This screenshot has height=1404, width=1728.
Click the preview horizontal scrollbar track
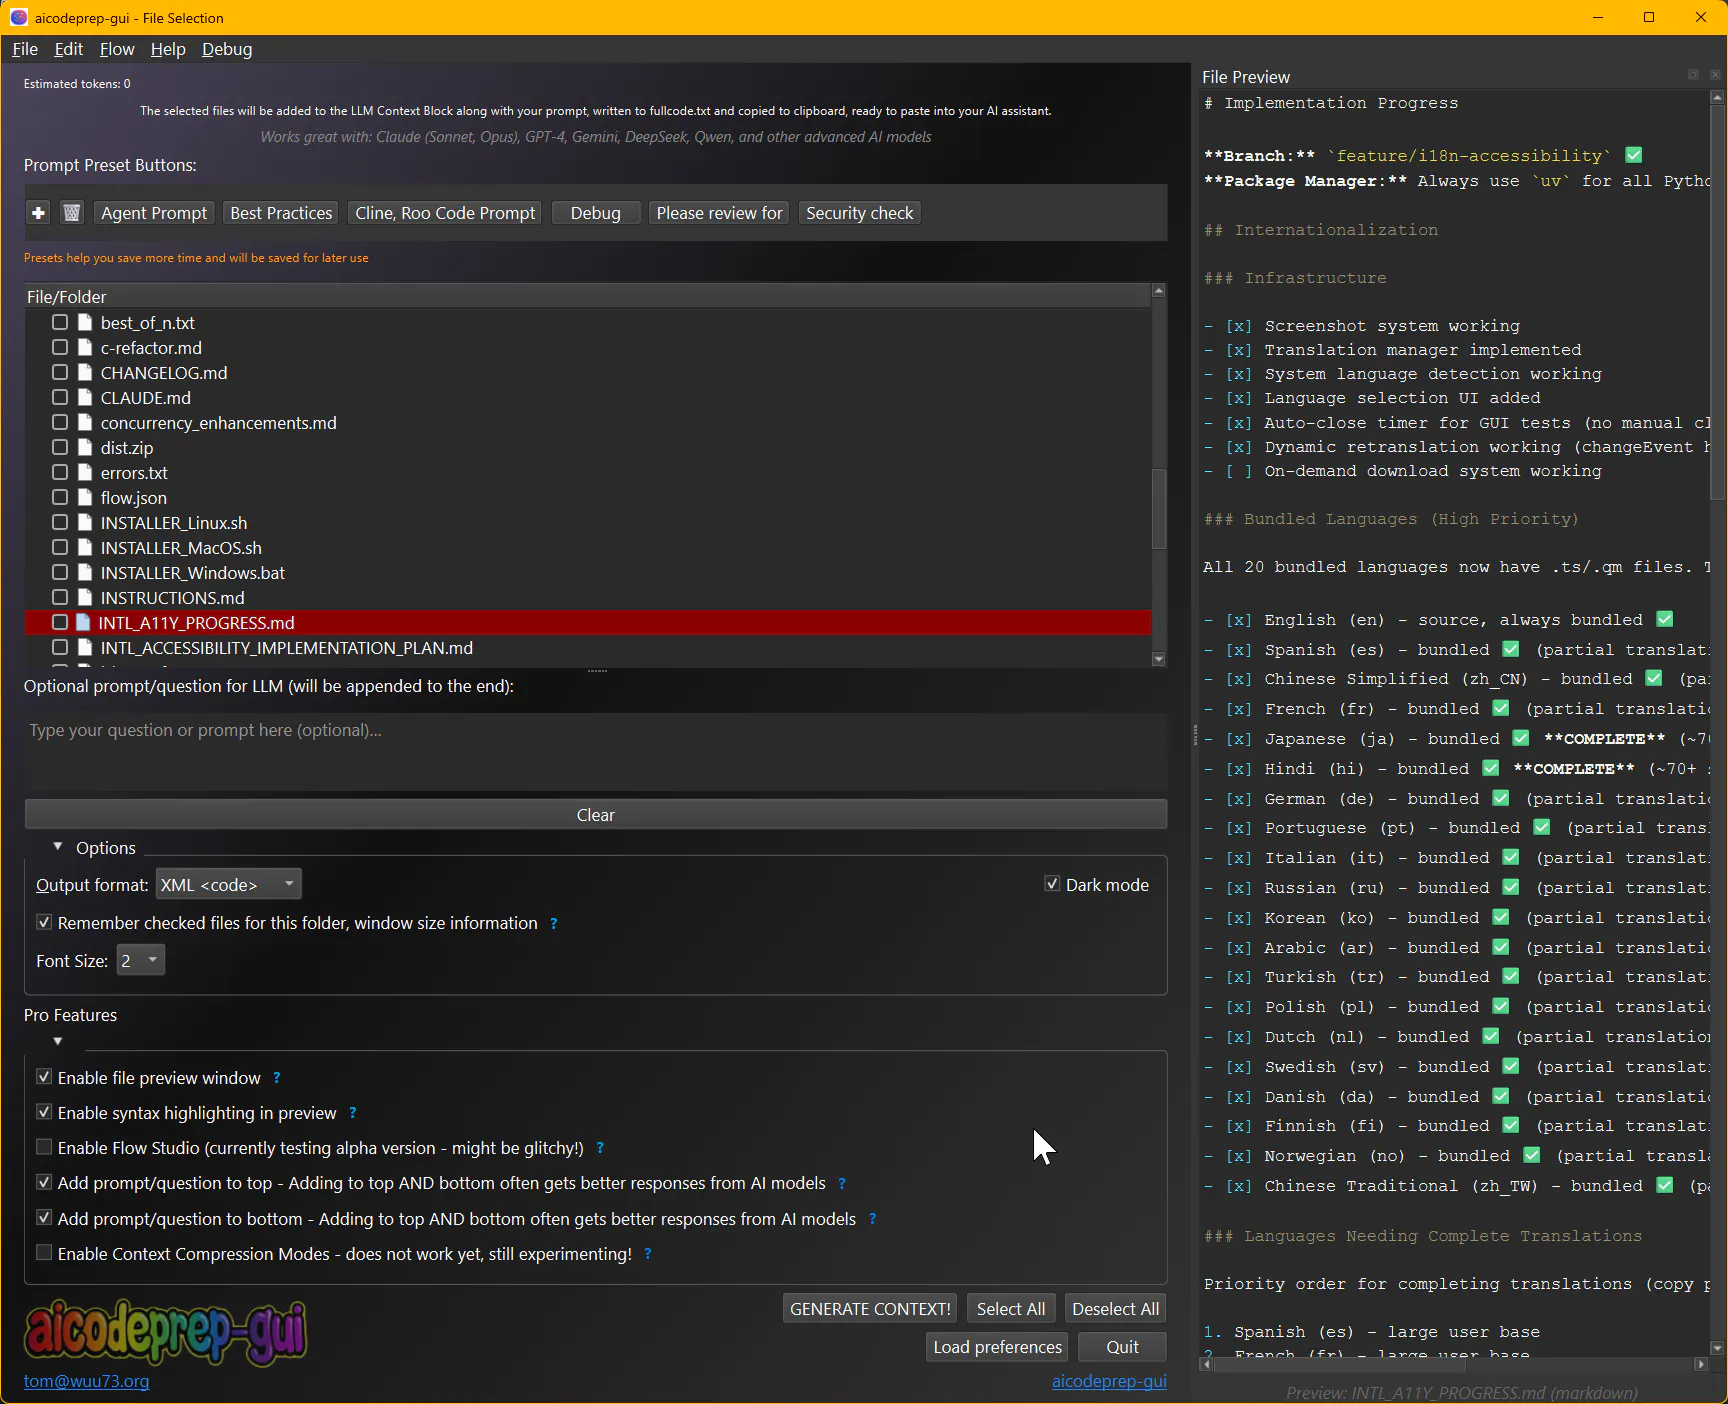[1452, 1364]
